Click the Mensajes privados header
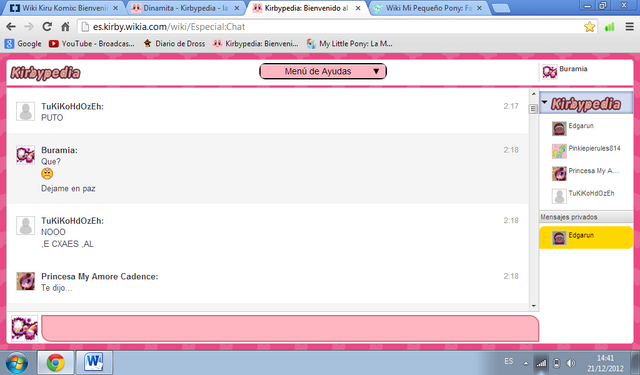The image size is (640, 375). coord(586,217)
